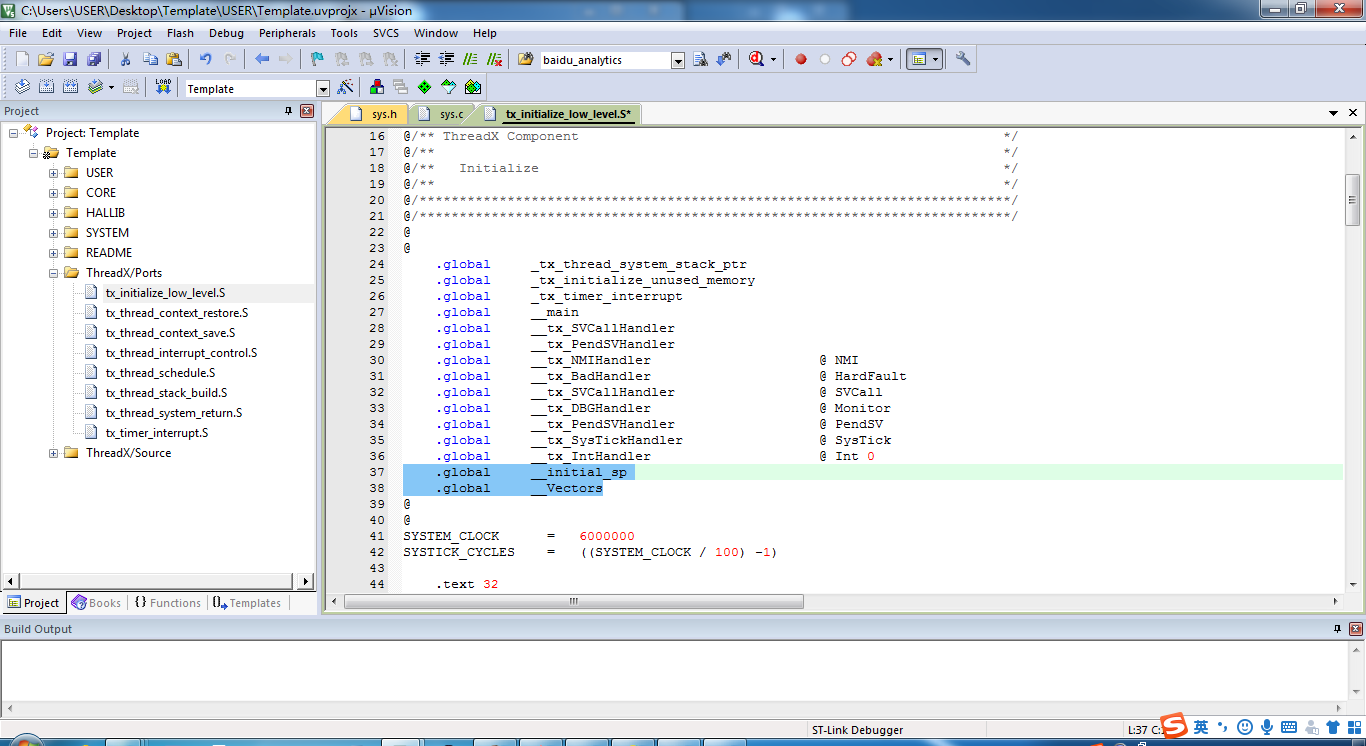Open the find text dropdown baidu_analytics
Screen dimensions: 1366x746
point(678,60)
